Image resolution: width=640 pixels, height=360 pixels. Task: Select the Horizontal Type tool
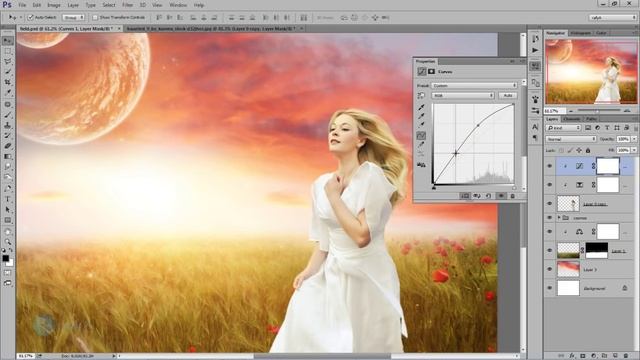(x=8, y=199)
